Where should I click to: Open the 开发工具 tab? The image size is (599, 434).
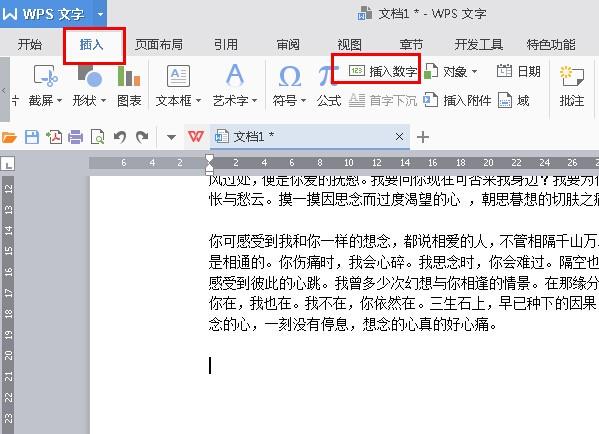click(x=478, y=45)
